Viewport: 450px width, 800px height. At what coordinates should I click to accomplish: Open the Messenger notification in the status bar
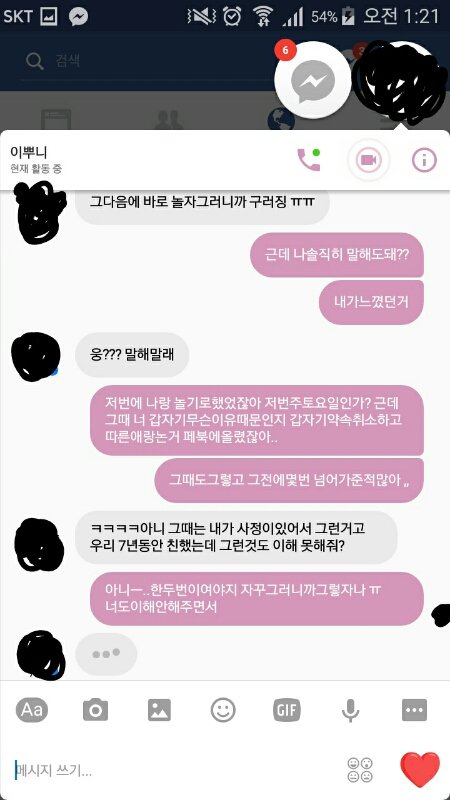coord(78,17)
